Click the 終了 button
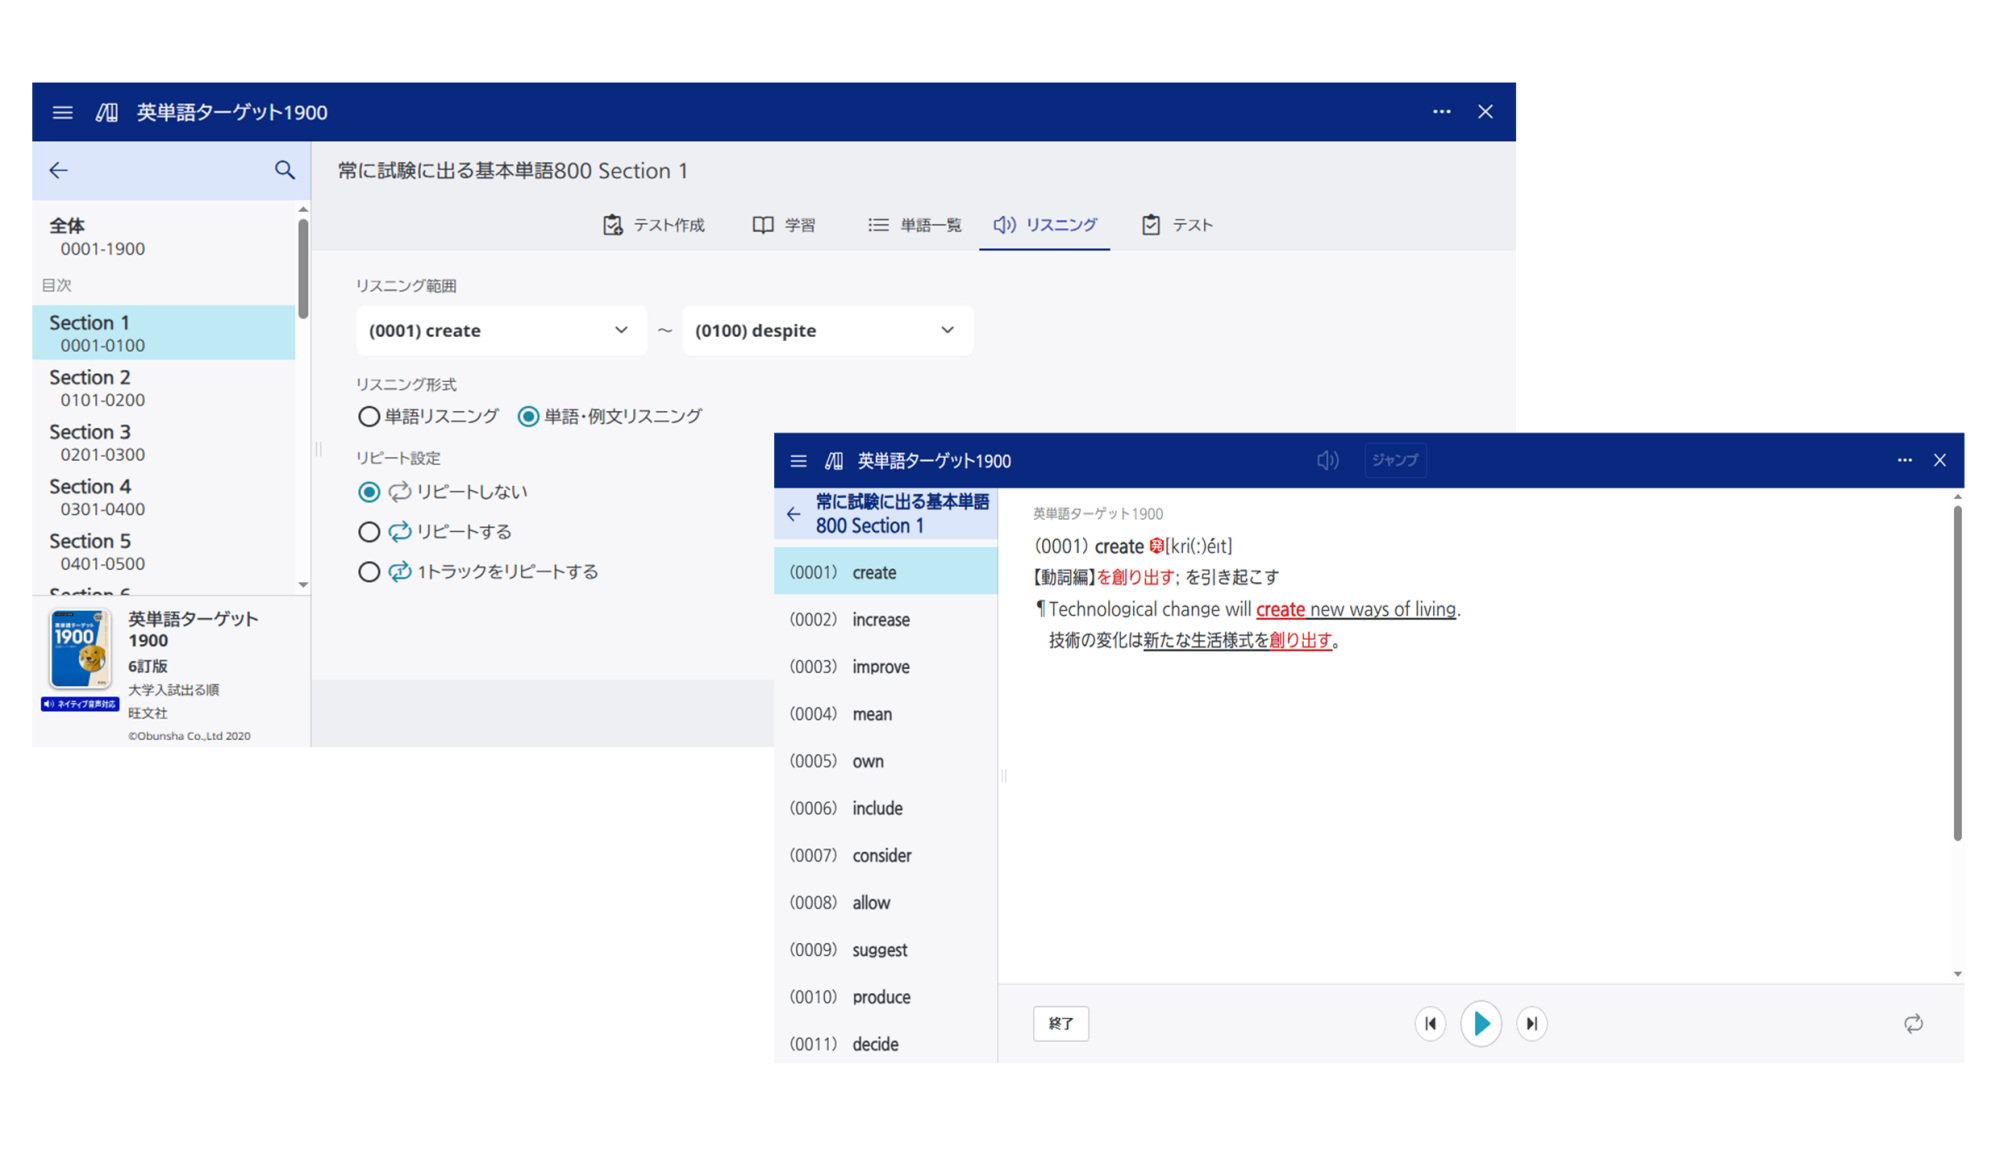 coord(1060,1023)
